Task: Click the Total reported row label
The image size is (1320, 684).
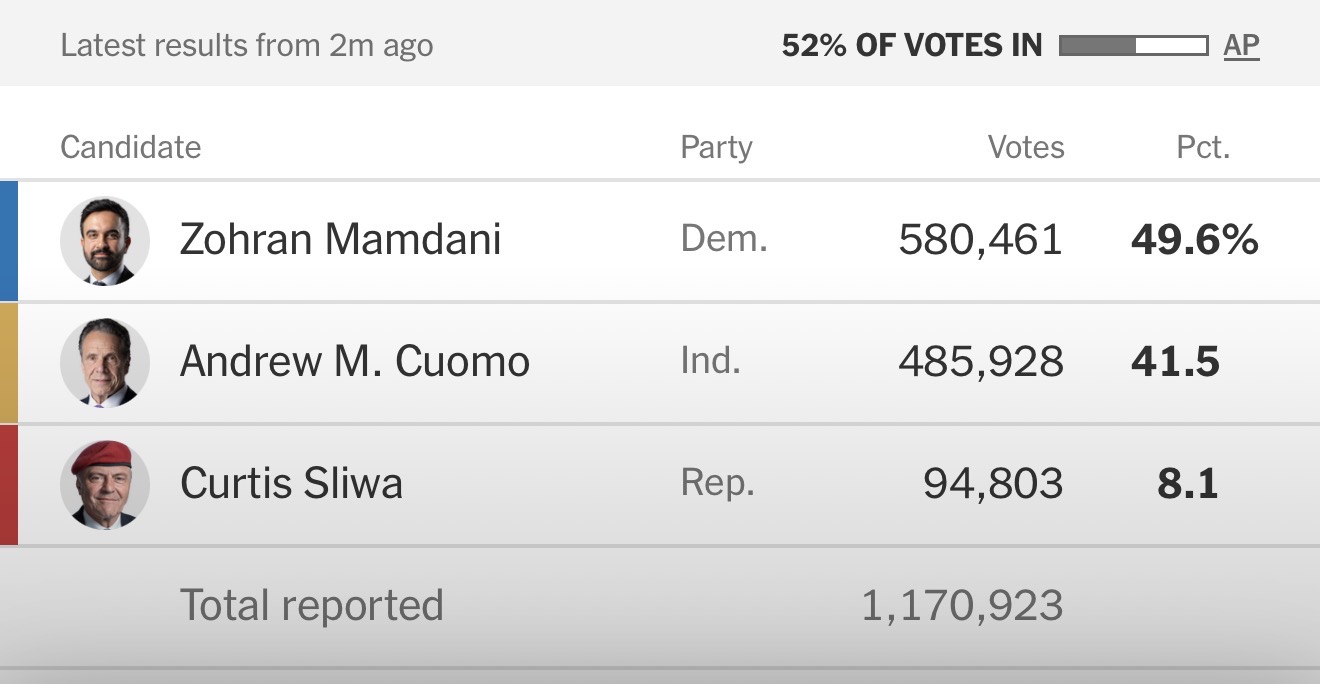Action: click(x=311, y=606)
